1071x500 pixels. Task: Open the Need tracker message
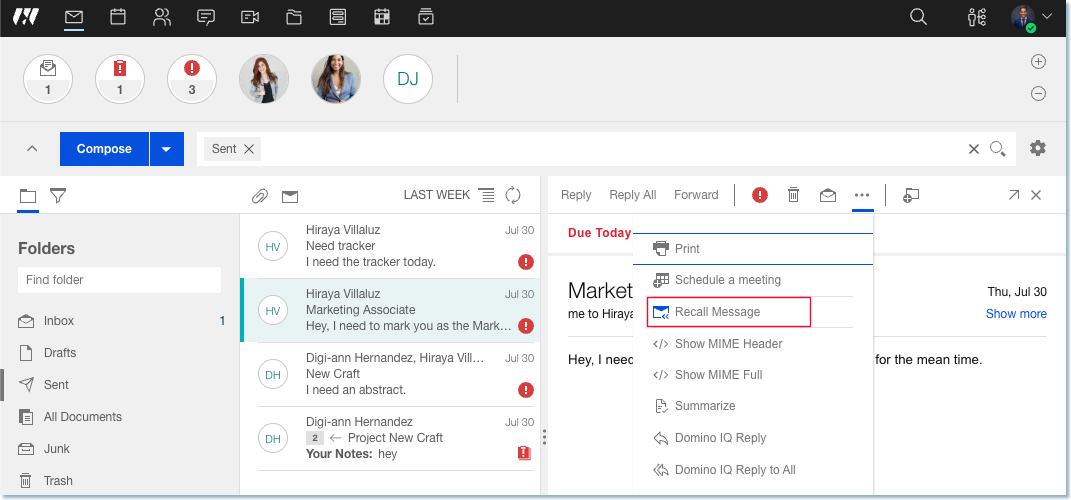coord(390,246)
